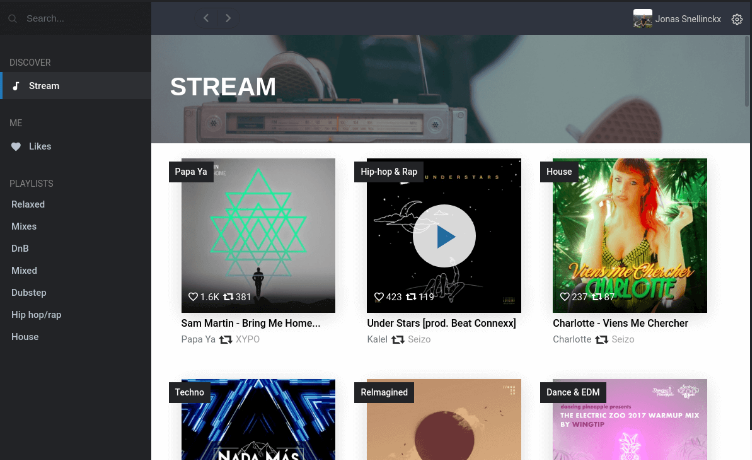Open Papa Ya artist link under track
The height and width of the screenshot is (460, 752).
tap(198, 339)
